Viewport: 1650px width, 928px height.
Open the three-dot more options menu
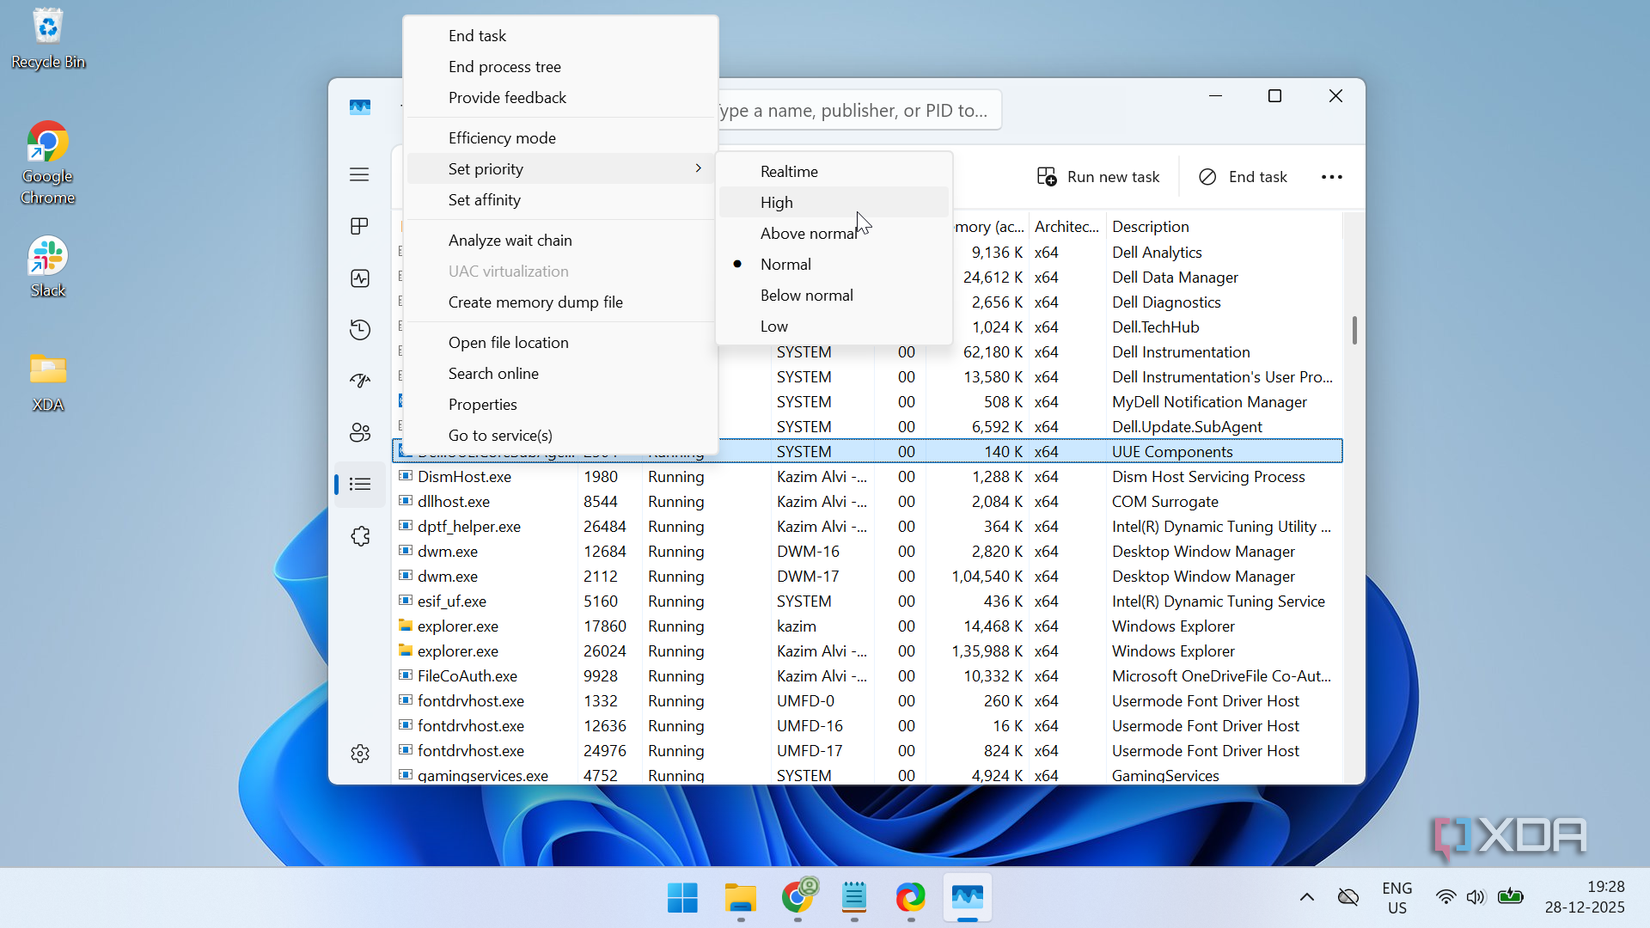click(x=1331, y=177)
